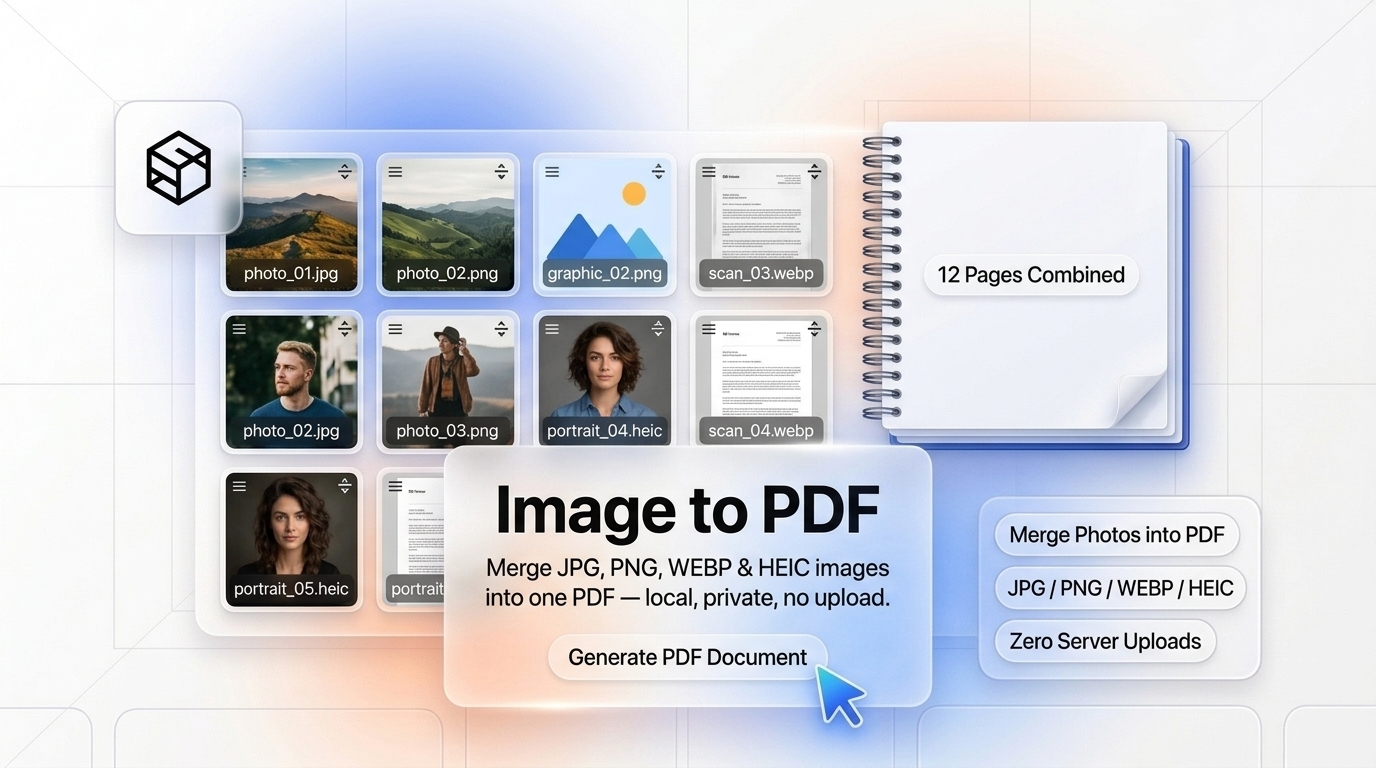Image resolution: width=1376 pixels, height=768 pixels.
Task: Open the hamburger menu on scan_04.webp
Action: click(x=709, y=329)
